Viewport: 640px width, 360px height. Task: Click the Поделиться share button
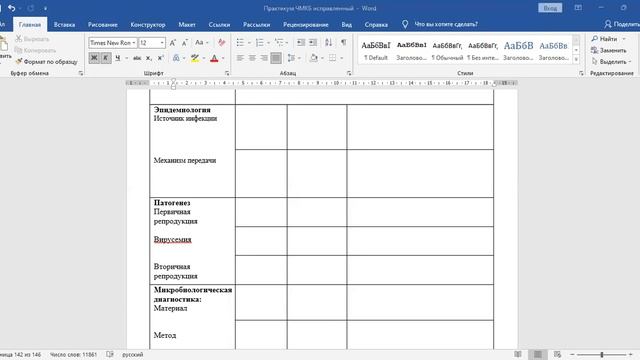tap(622, 24)
